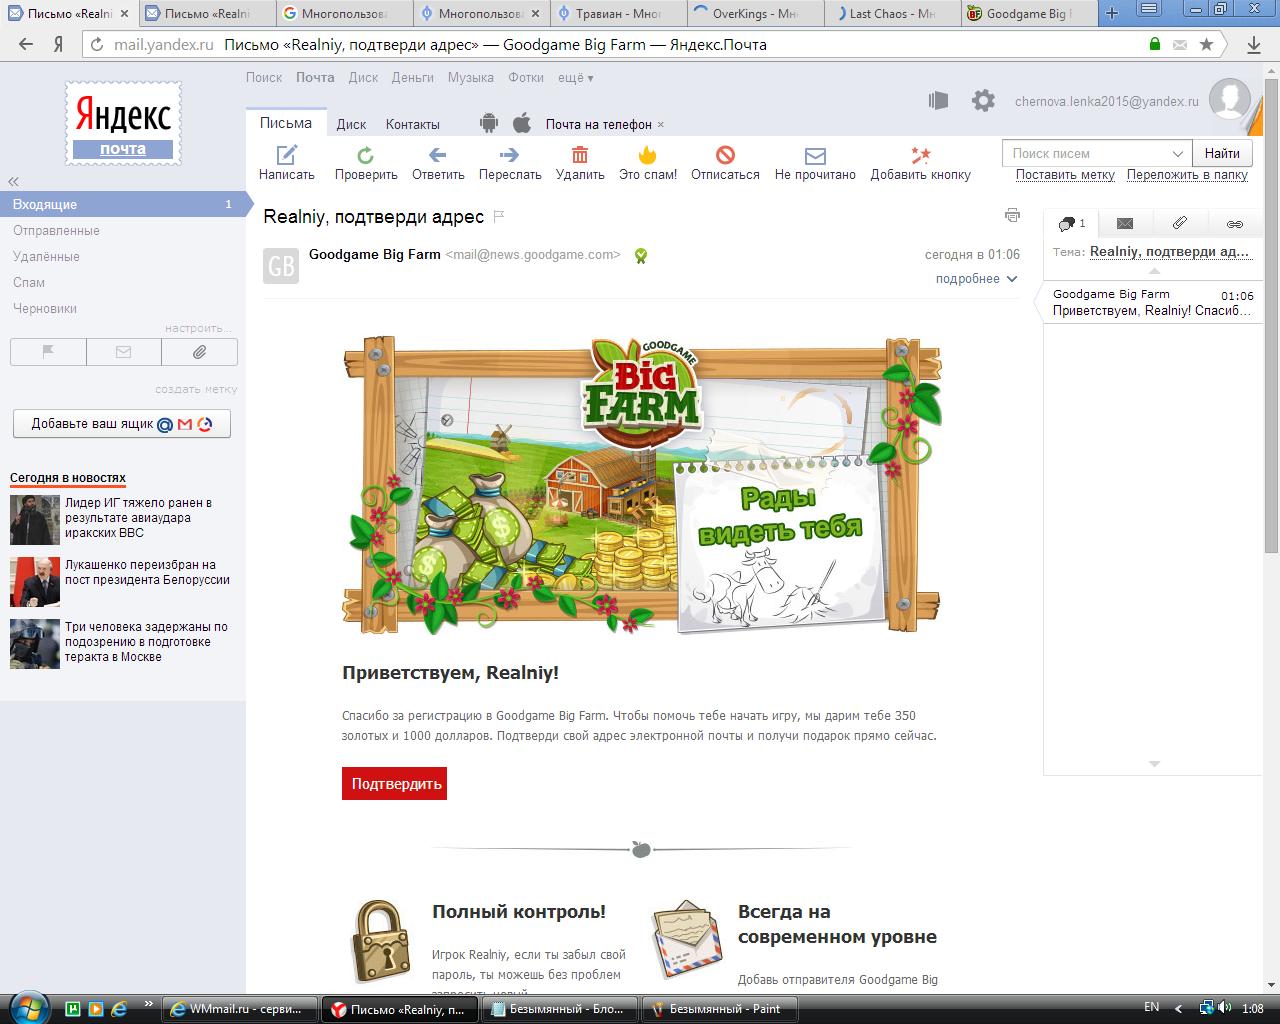The height and width of the screenshot is (1024, 1280).
Task: Switch to the Контакты tab
Action: point(413,124)
